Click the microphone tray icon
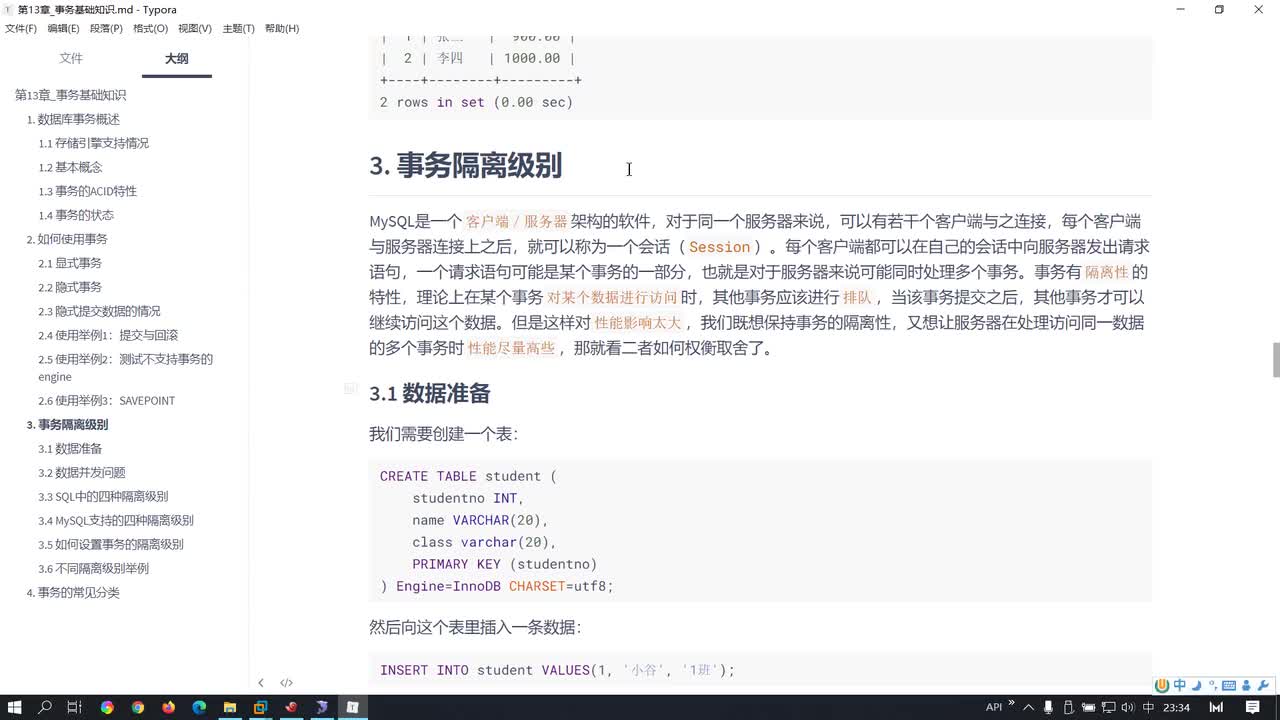1280x720 pixels. point(1046,707)
